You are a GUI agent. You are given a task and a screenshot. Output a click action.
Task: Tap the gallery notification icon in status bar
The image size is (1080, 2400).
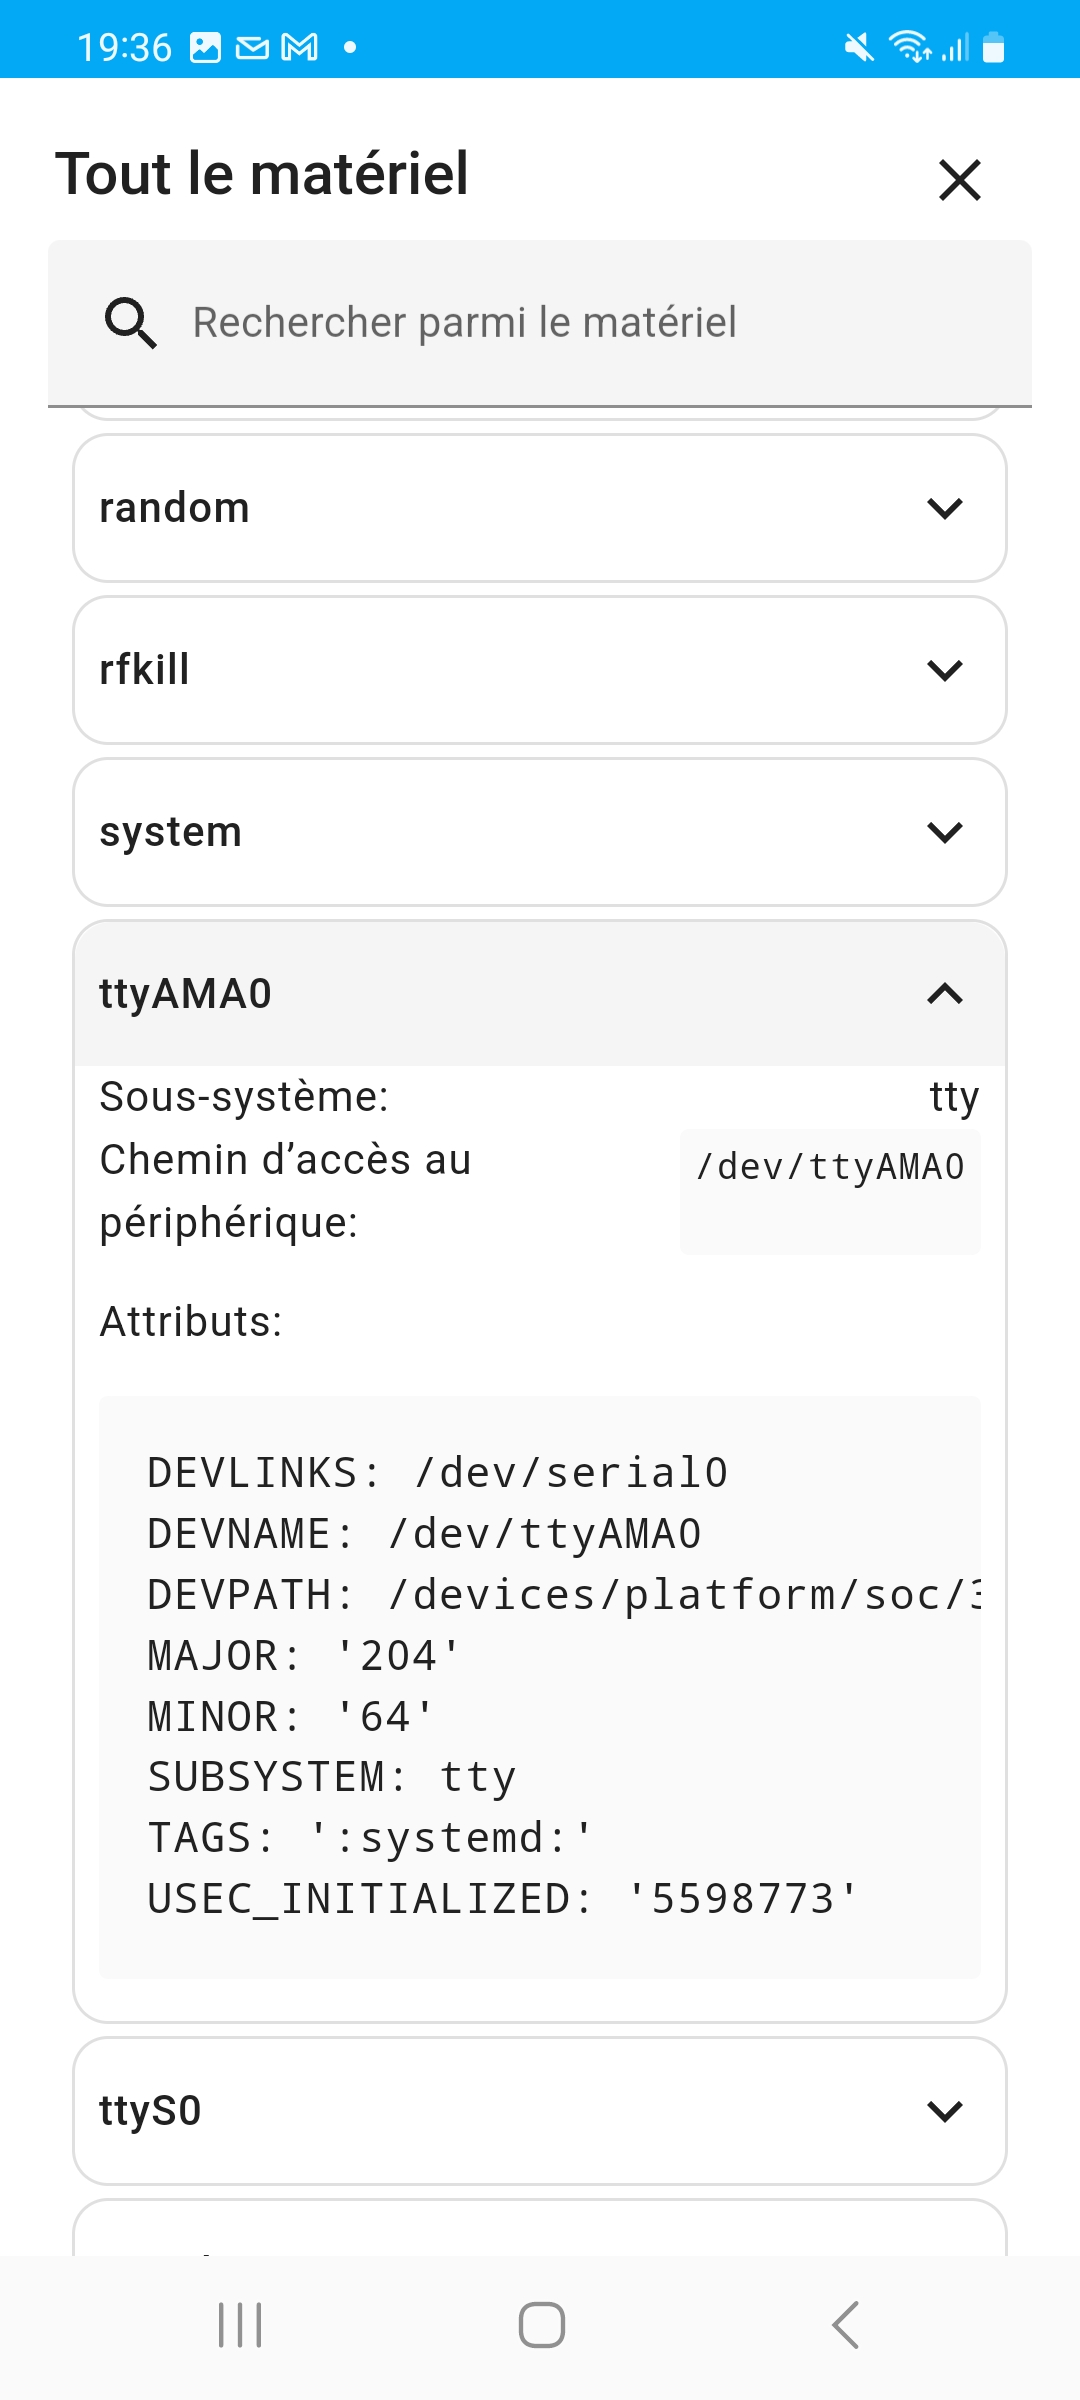pos(205,47)
